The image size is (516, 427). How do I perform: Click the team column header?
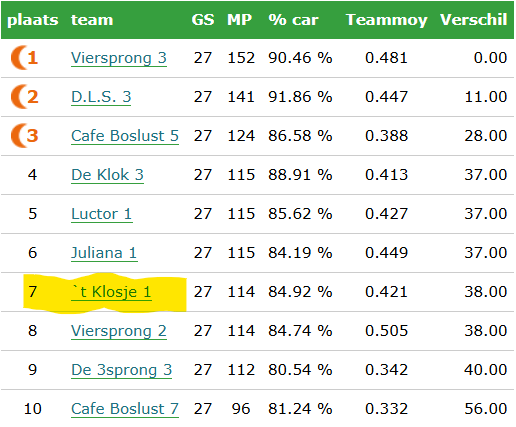coord(92,20)
